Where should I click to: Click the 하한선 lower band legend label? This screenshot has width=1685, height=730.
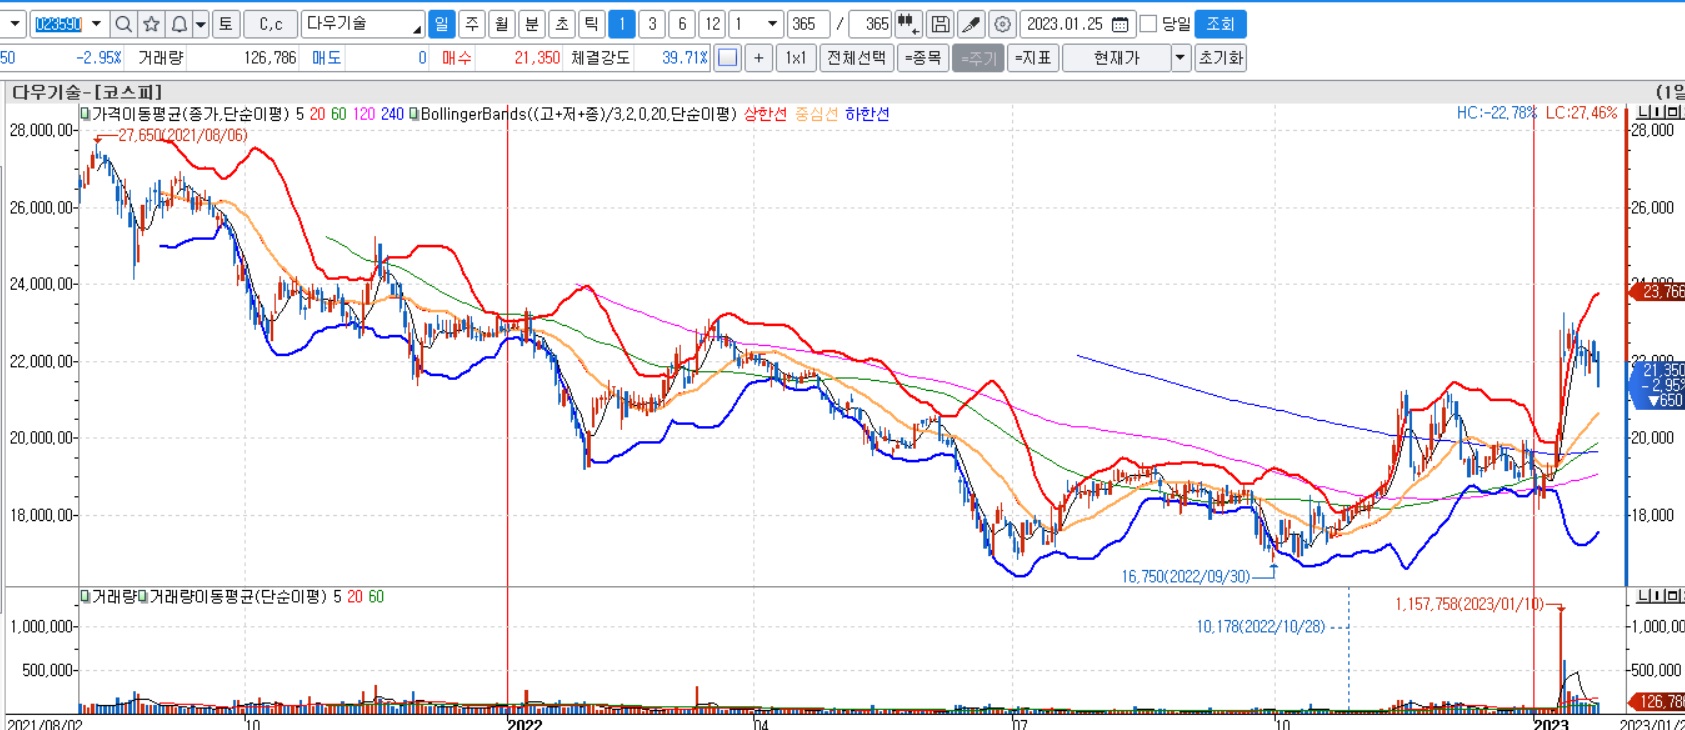pyautogui.click(x=867, y=114)
